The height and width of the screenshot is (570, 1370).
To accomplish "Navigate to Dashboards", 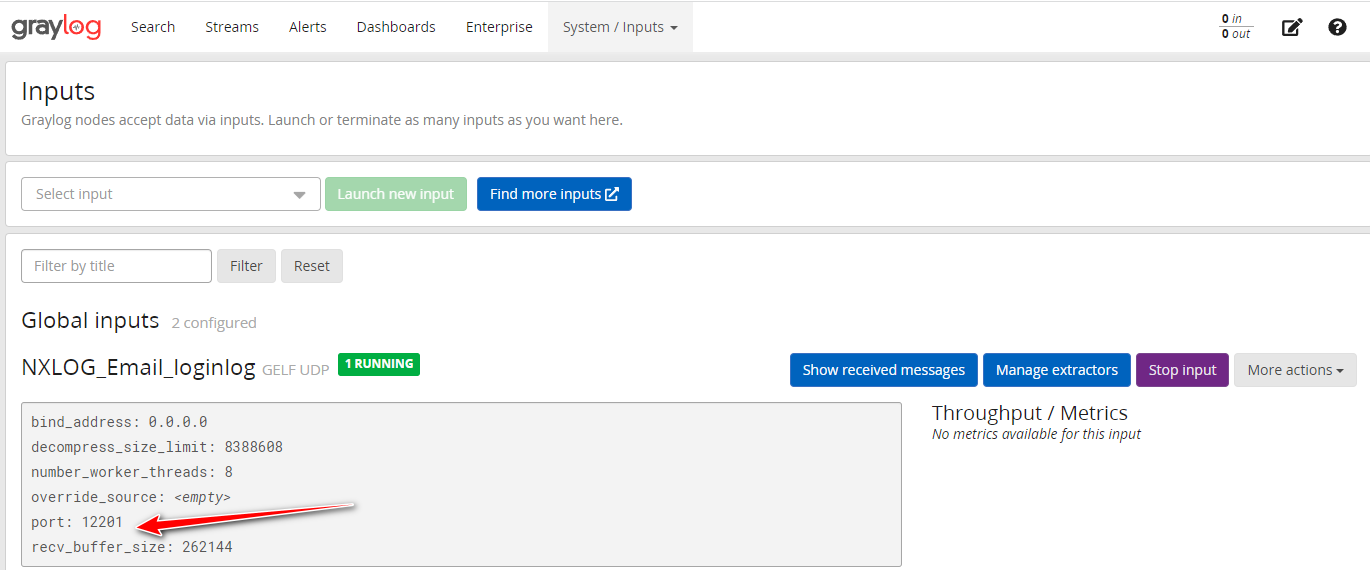I will pos(396,27).
